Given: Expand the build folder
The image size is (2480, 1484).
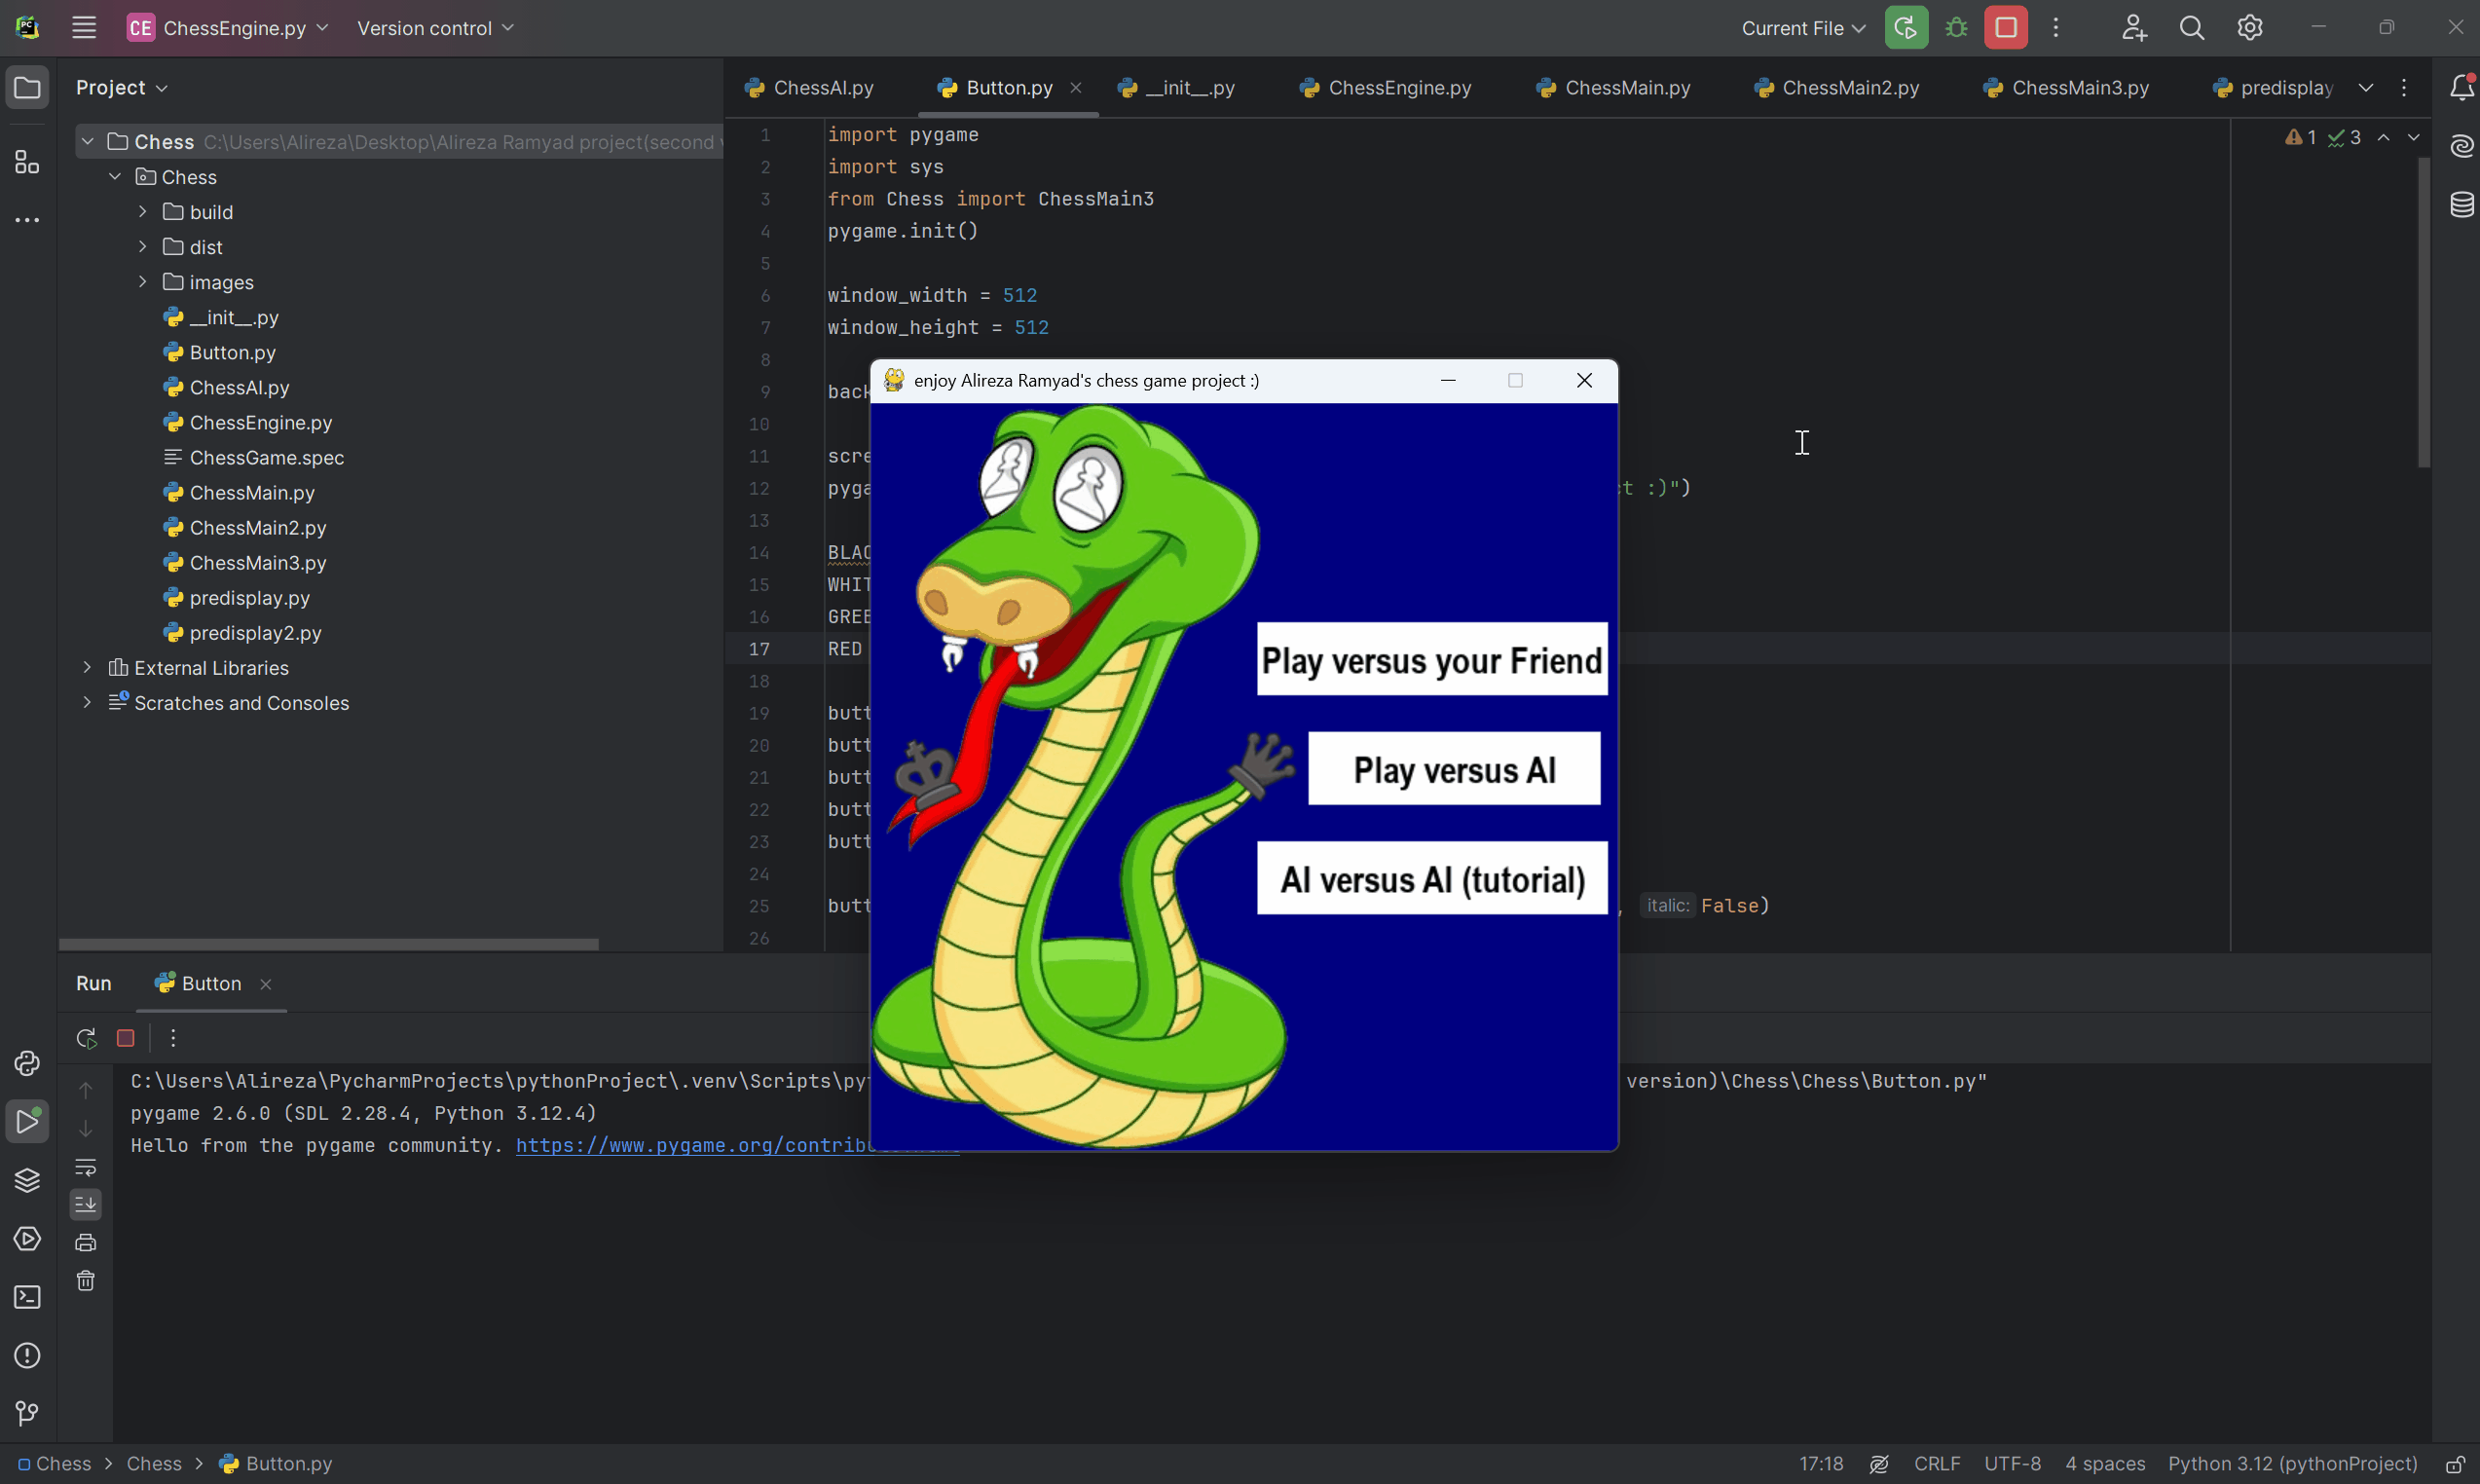Looking at the screenshot, I should click(142, 212).
